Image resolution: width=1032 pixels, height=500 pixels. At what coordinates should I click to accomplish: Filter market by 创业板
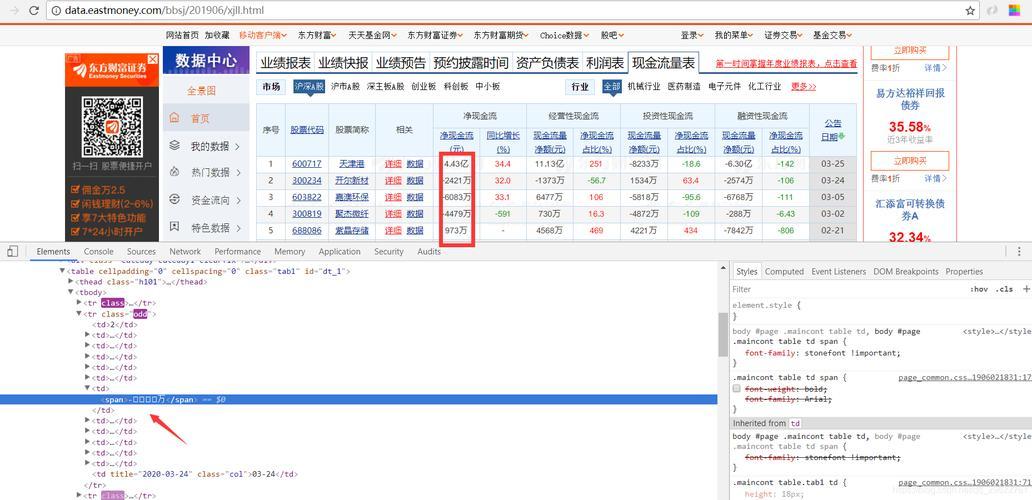pos(424,86)
